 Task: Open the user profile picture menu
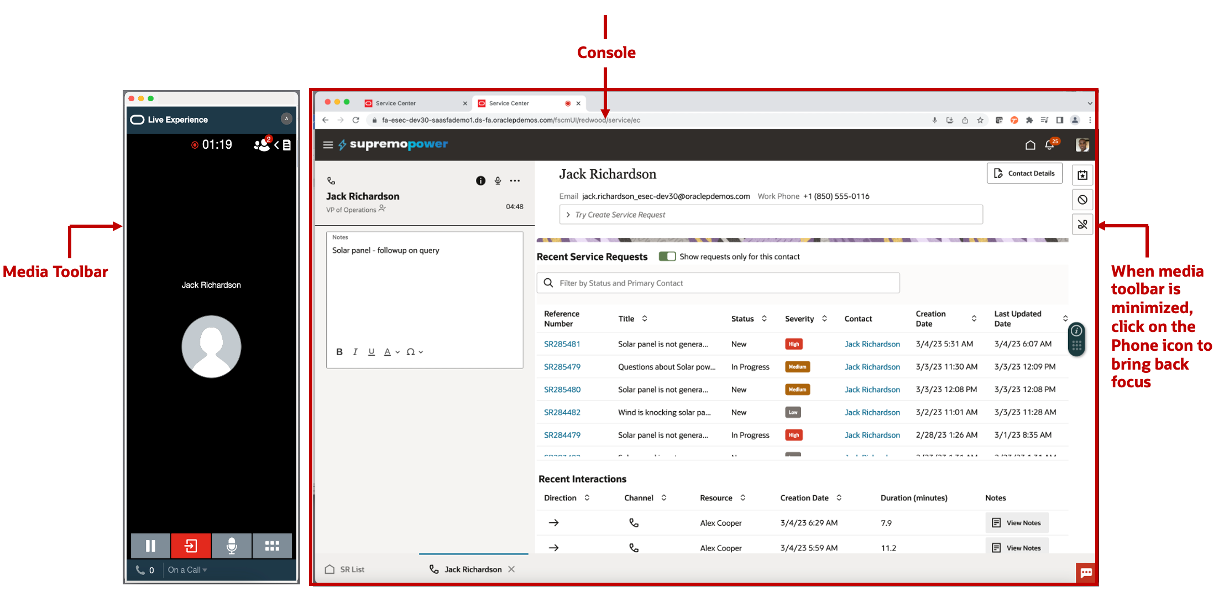1082,145
